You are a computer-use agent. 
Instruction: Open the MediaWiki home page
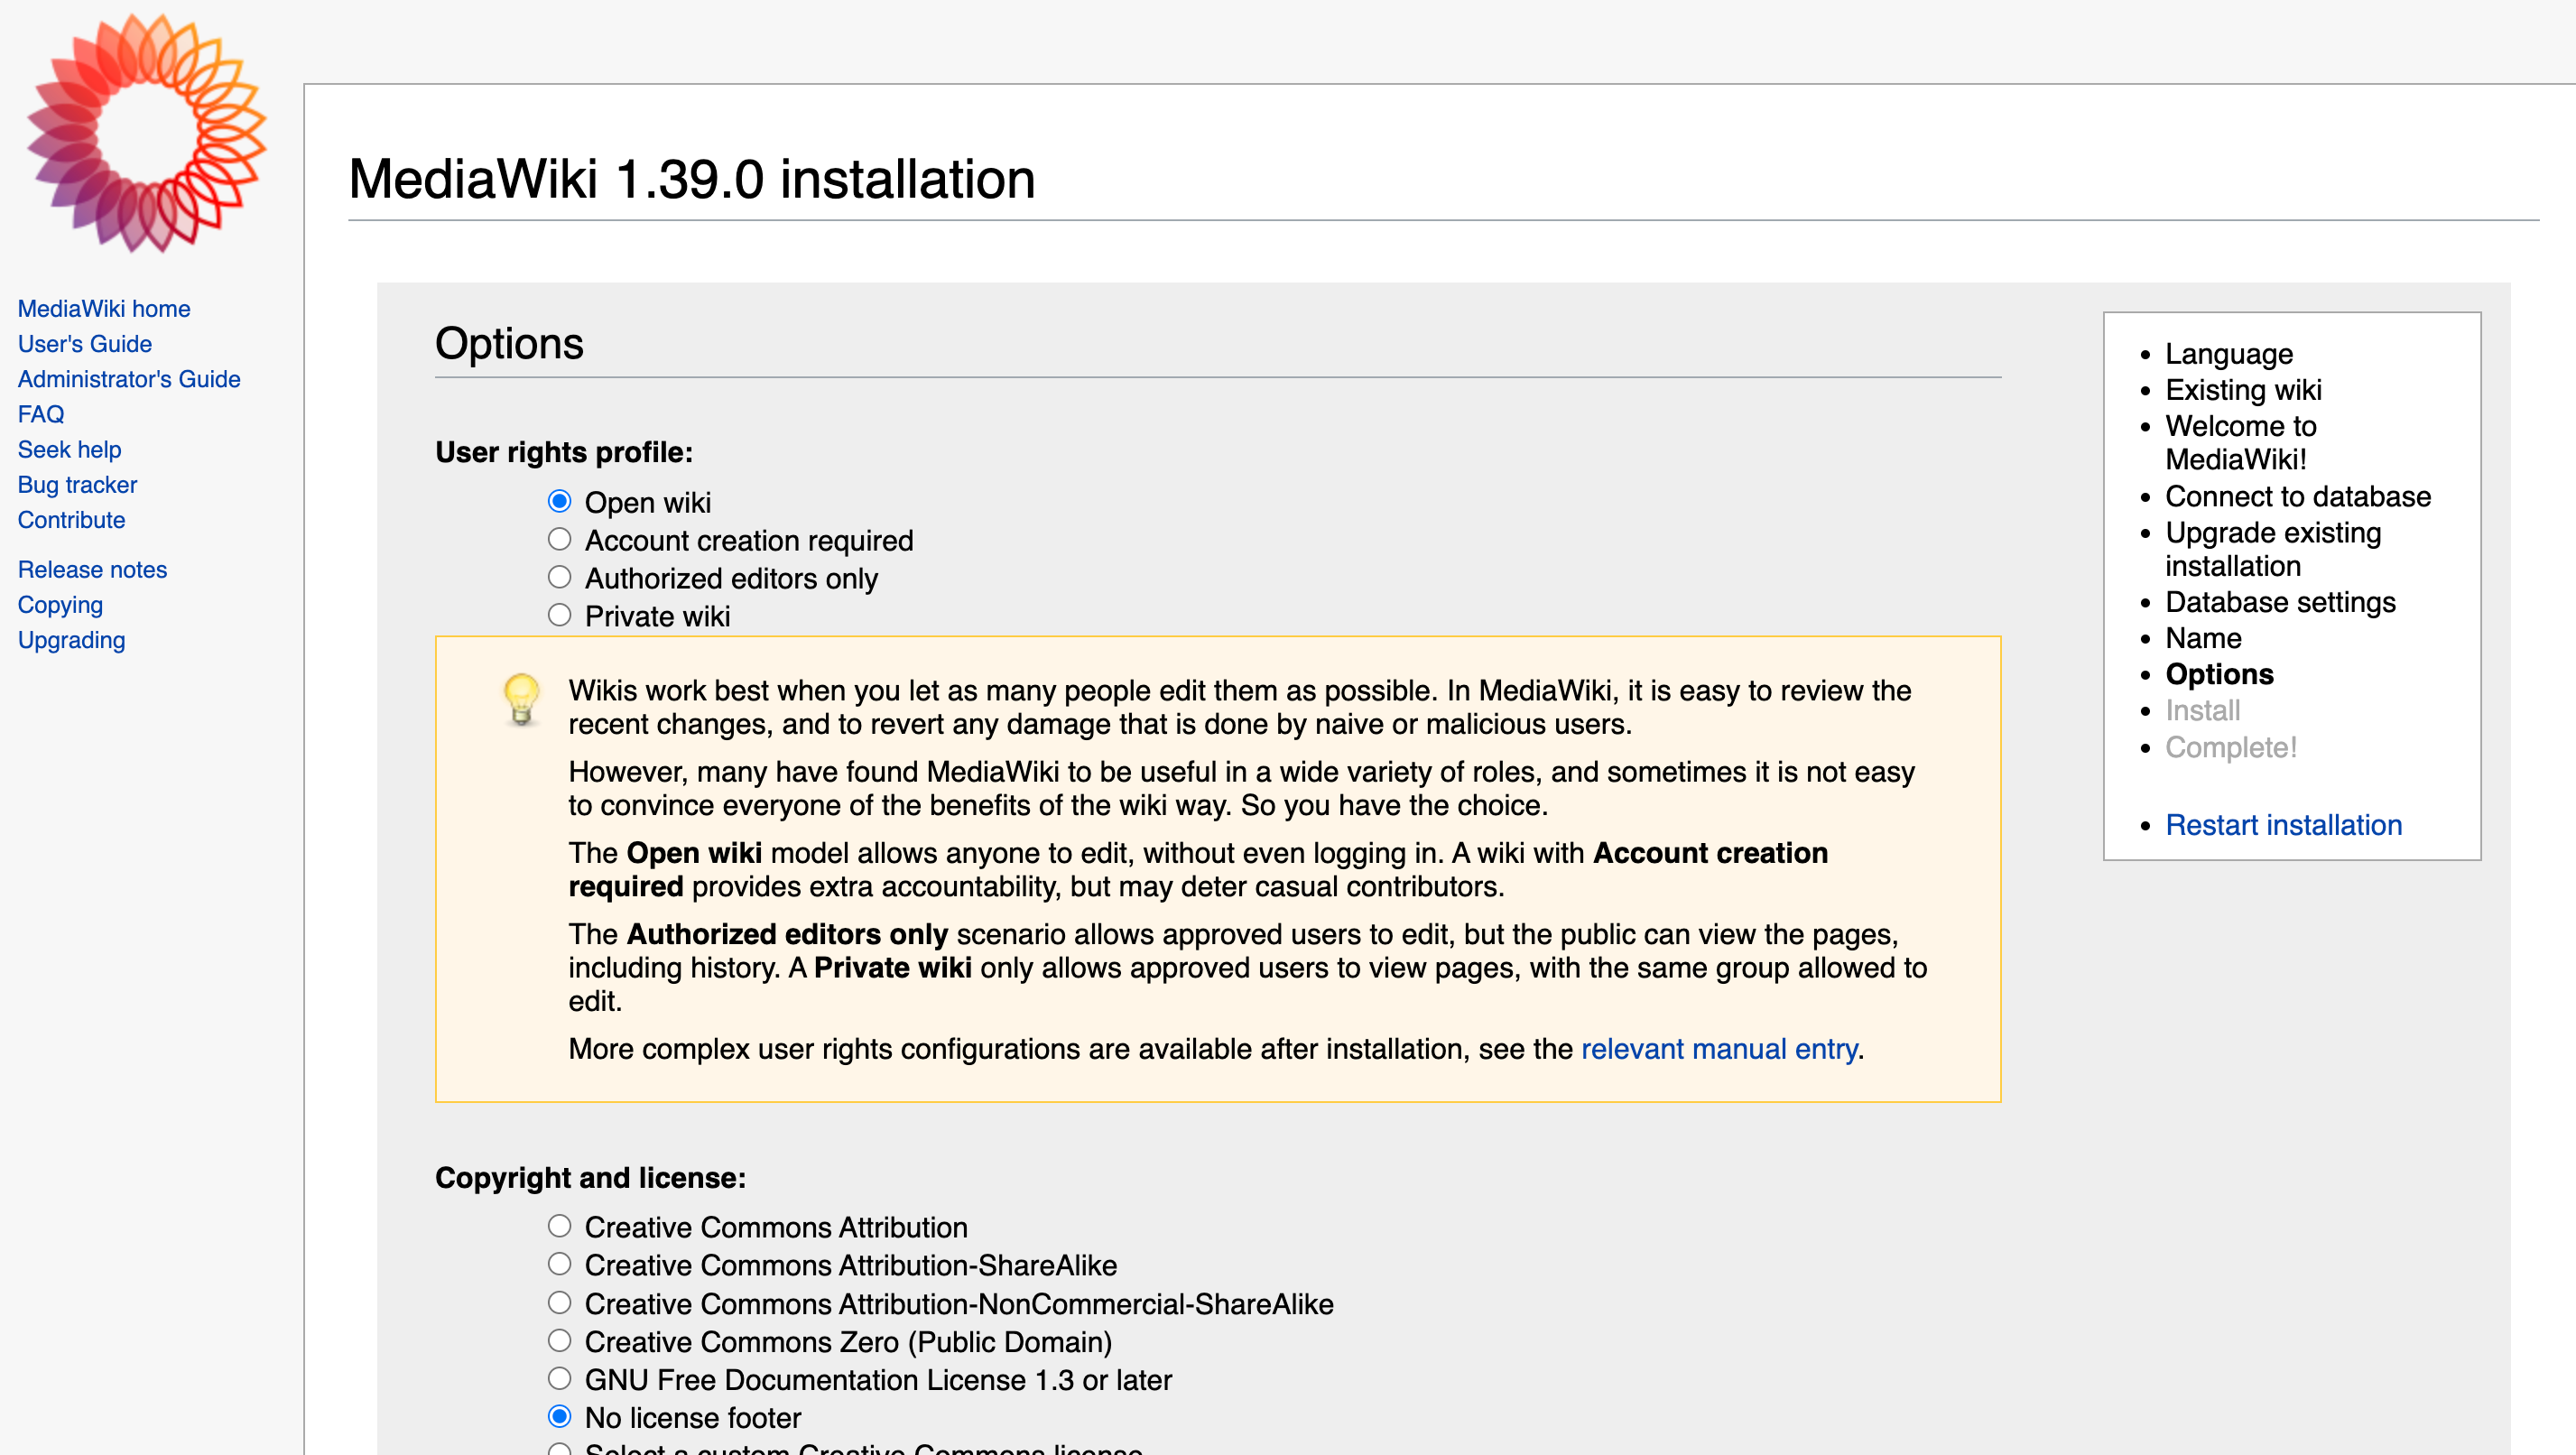pyautogui.click(x=103, y=308)
